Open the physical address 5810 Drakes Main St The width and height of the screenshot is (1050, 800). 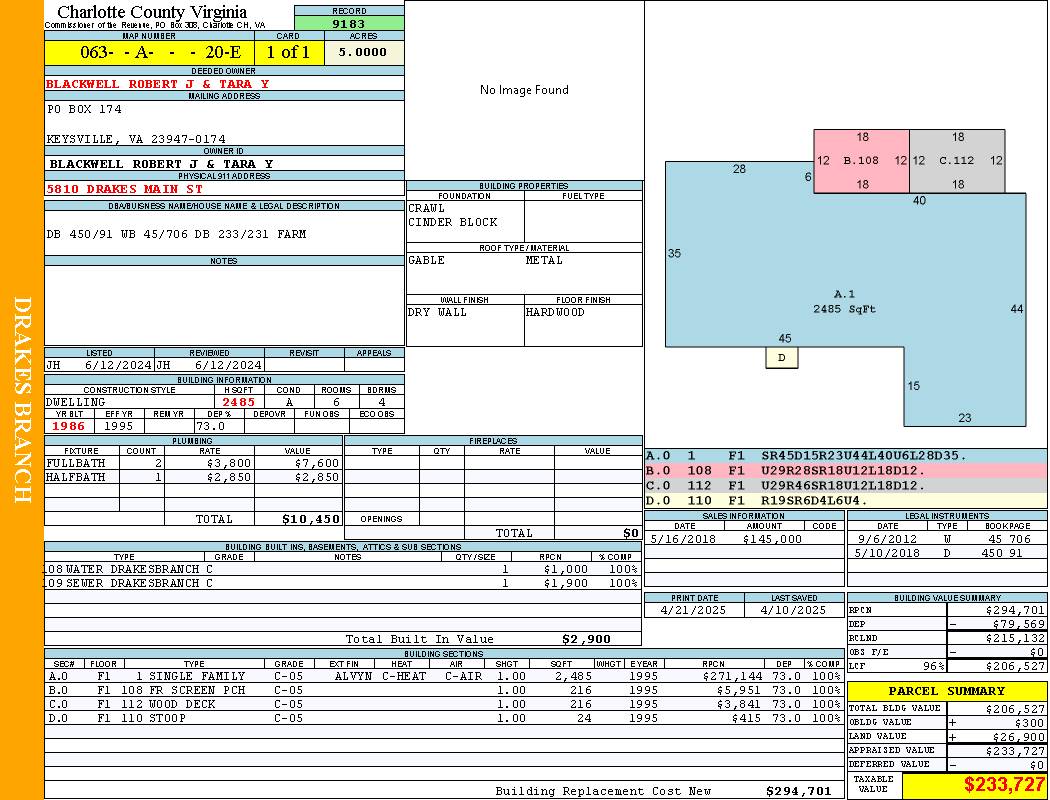(124, 188)
